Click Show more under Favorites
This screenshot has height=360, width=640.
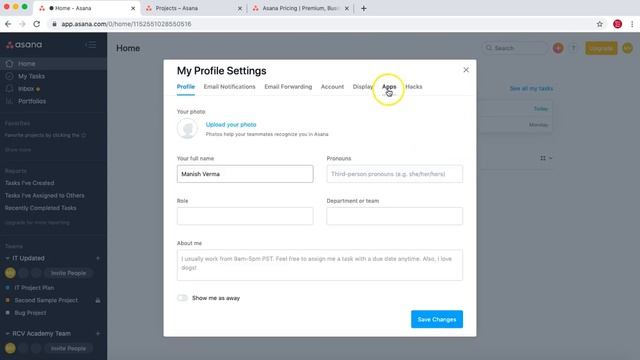18,150
